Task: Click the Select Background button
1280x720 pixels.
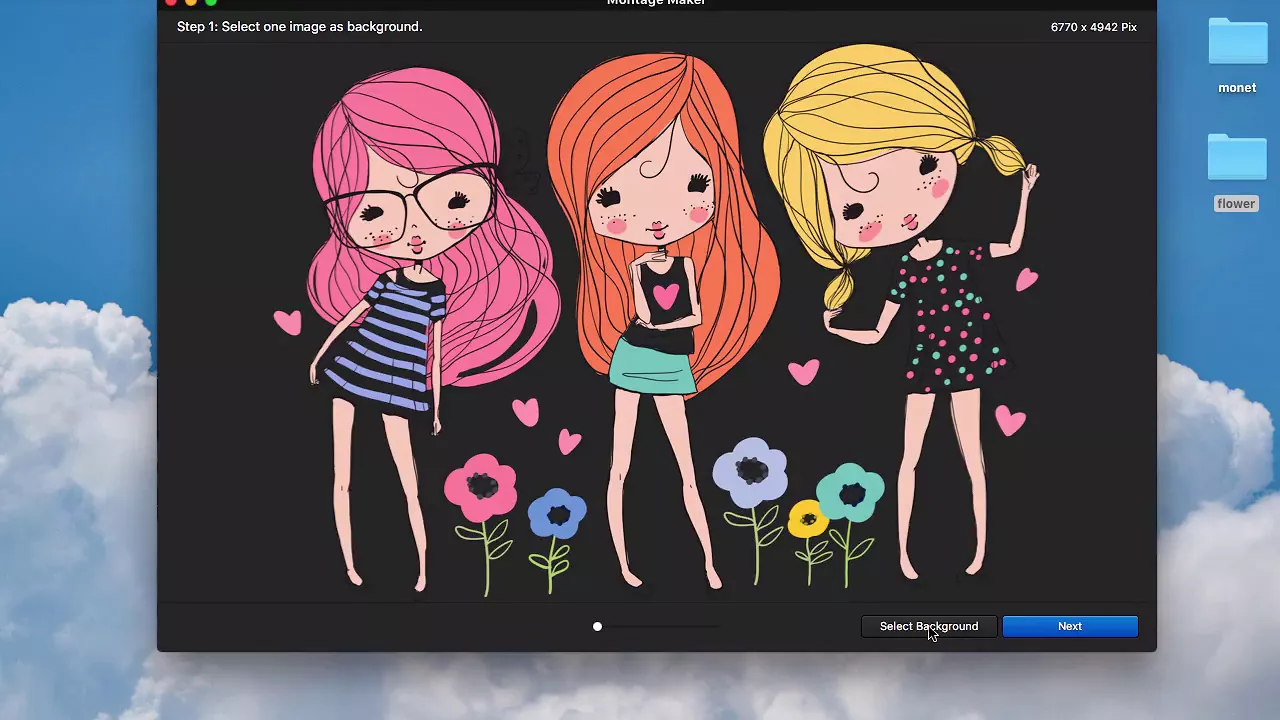Action: [x=929, y=626]
